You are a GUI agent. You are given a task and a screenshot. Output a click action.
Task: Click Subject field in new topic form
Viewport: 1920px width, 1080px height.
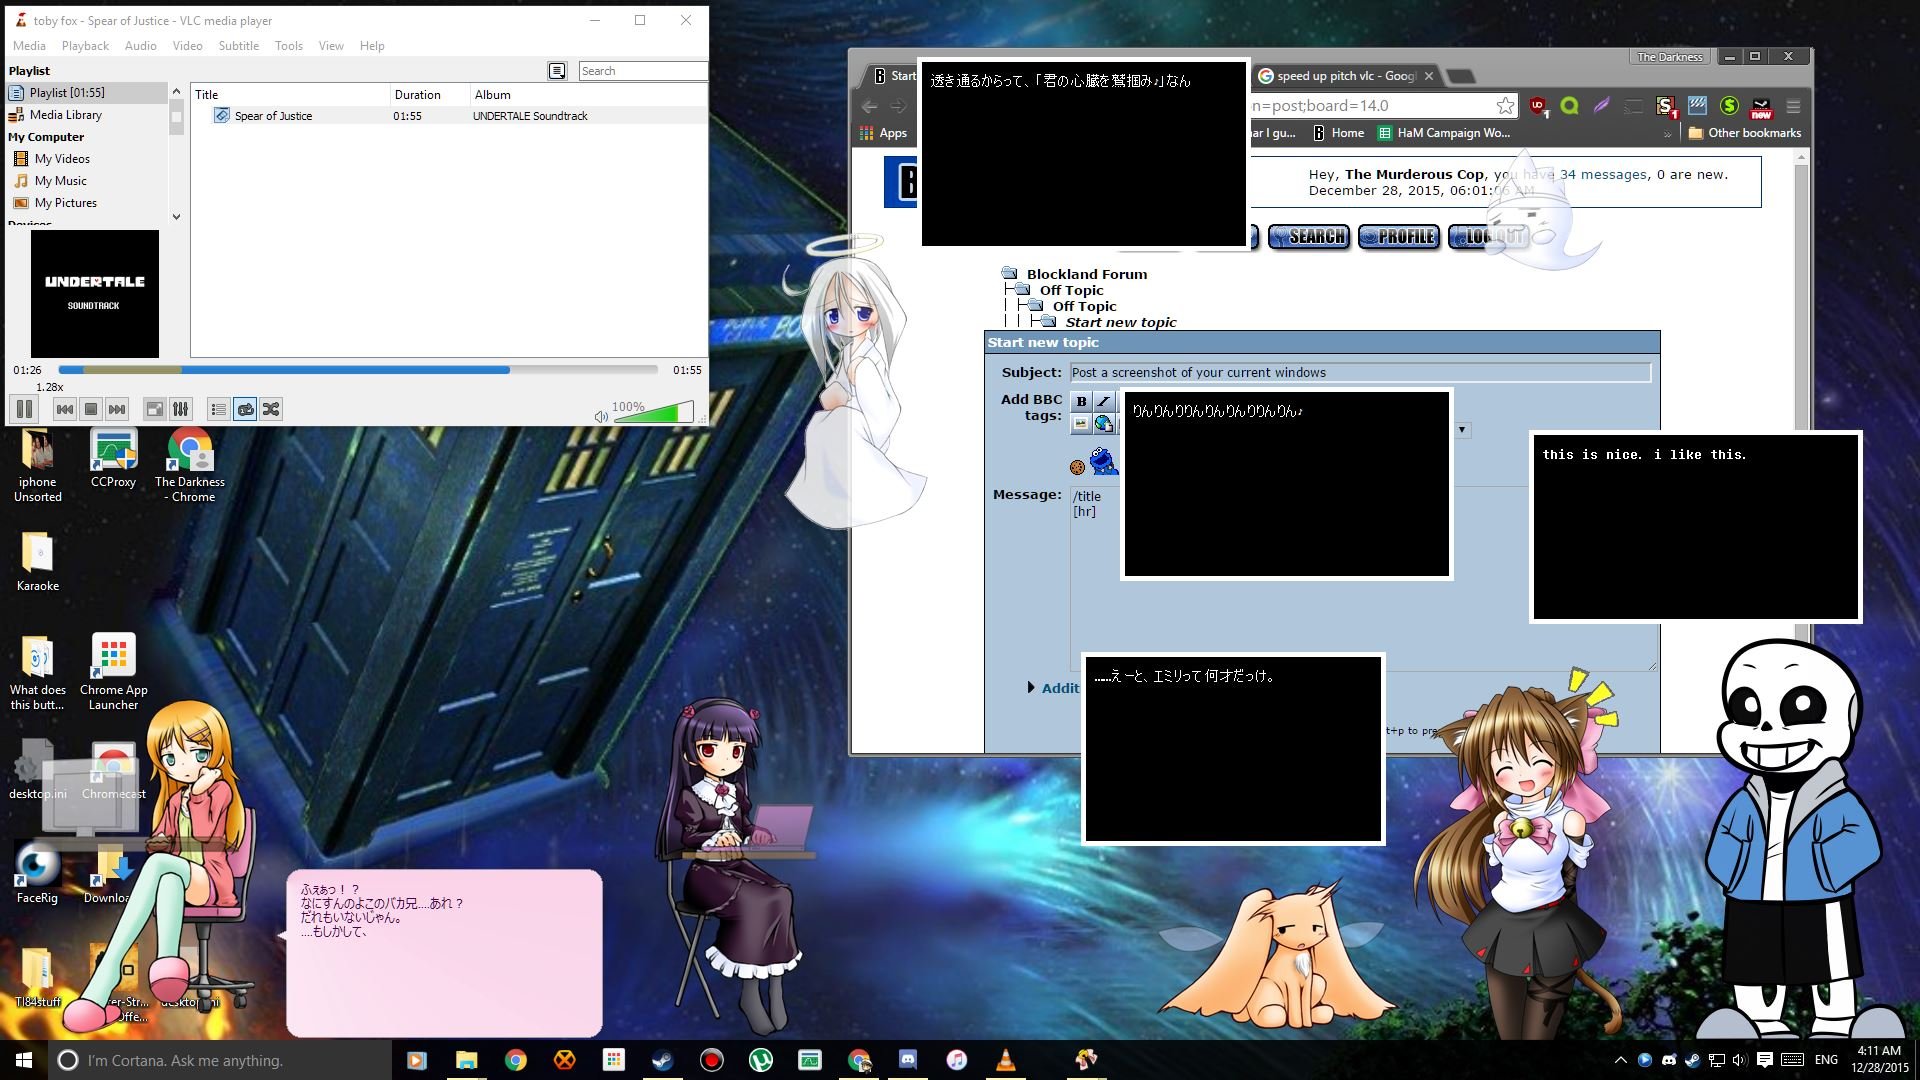(1360, 373)
